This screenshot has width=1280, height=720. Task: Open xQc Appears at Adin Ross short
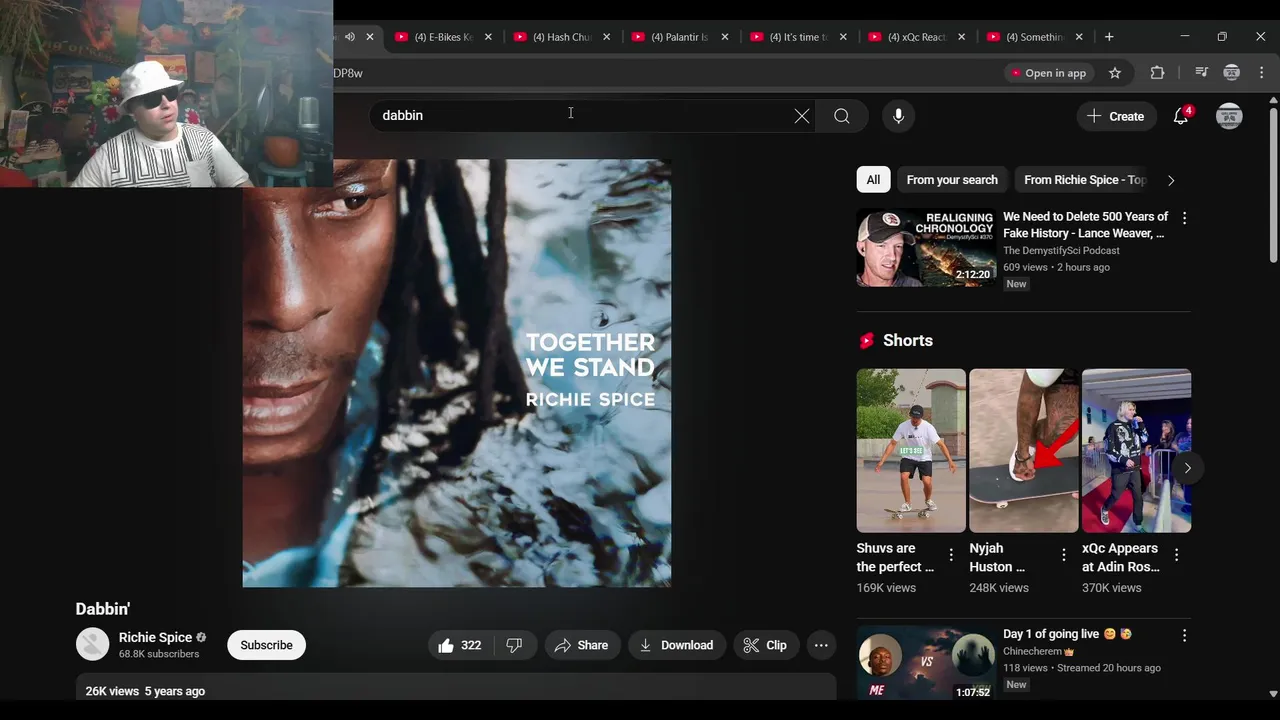(1136, 451)
